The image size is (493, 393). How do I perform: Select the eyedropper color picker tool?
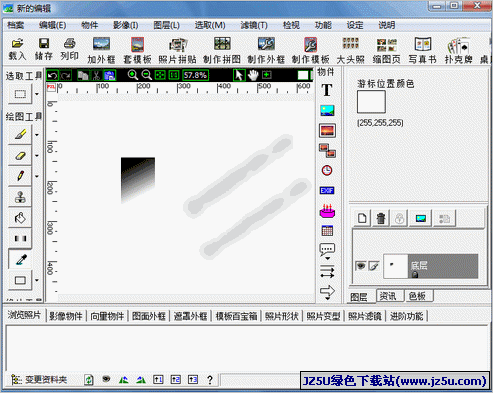[20, 259]
